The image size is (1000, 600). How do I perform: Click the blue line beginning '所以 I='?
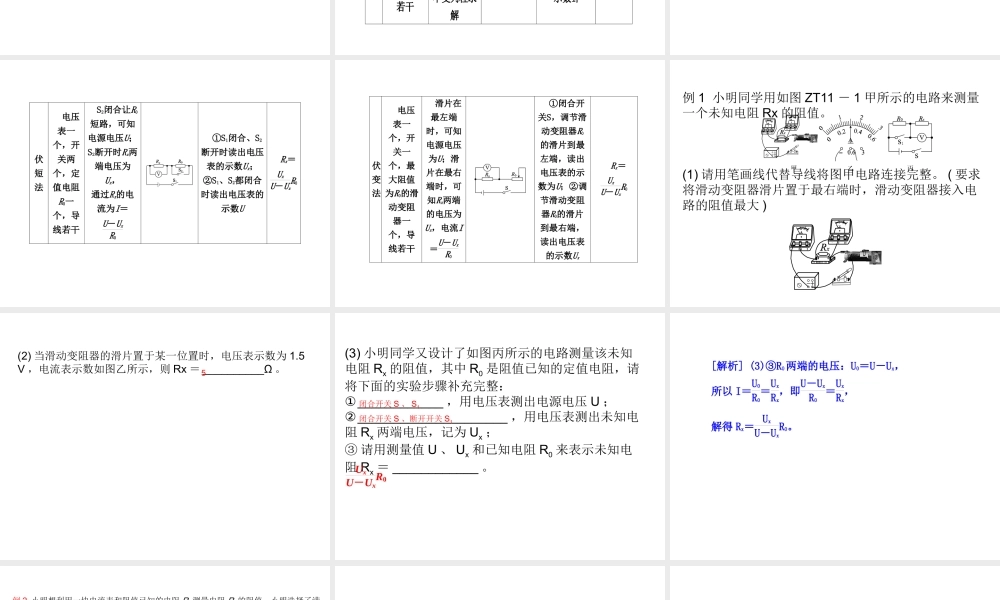click(779, 390)
